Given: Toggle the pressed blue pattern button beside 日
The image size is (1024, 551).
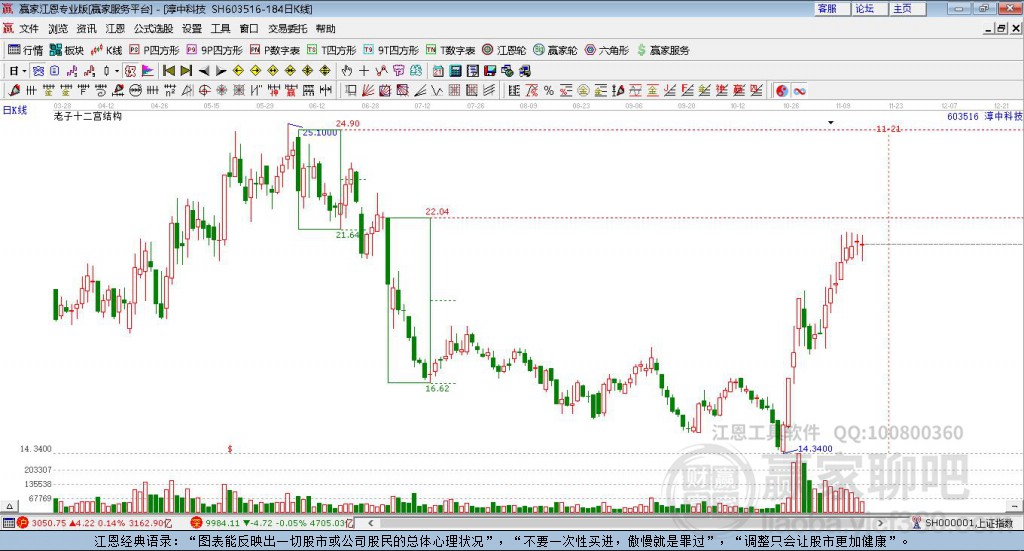Looking at the screenshot, I should point(38,71).
